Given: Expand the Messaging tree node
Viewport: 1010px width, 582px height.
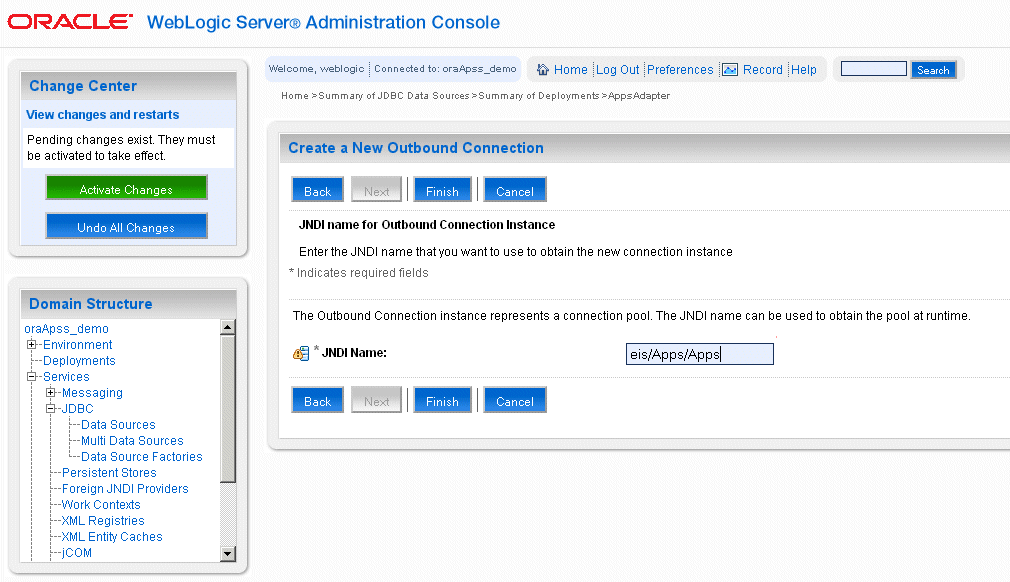Looking at the screenshot, I should (x=50, y=392).
